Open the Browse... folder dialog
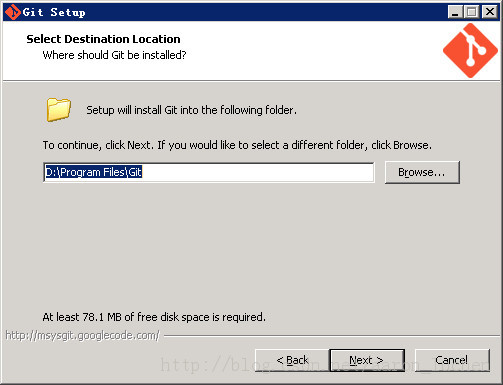This screenshot has height=385, width=503. pos(422,172)
